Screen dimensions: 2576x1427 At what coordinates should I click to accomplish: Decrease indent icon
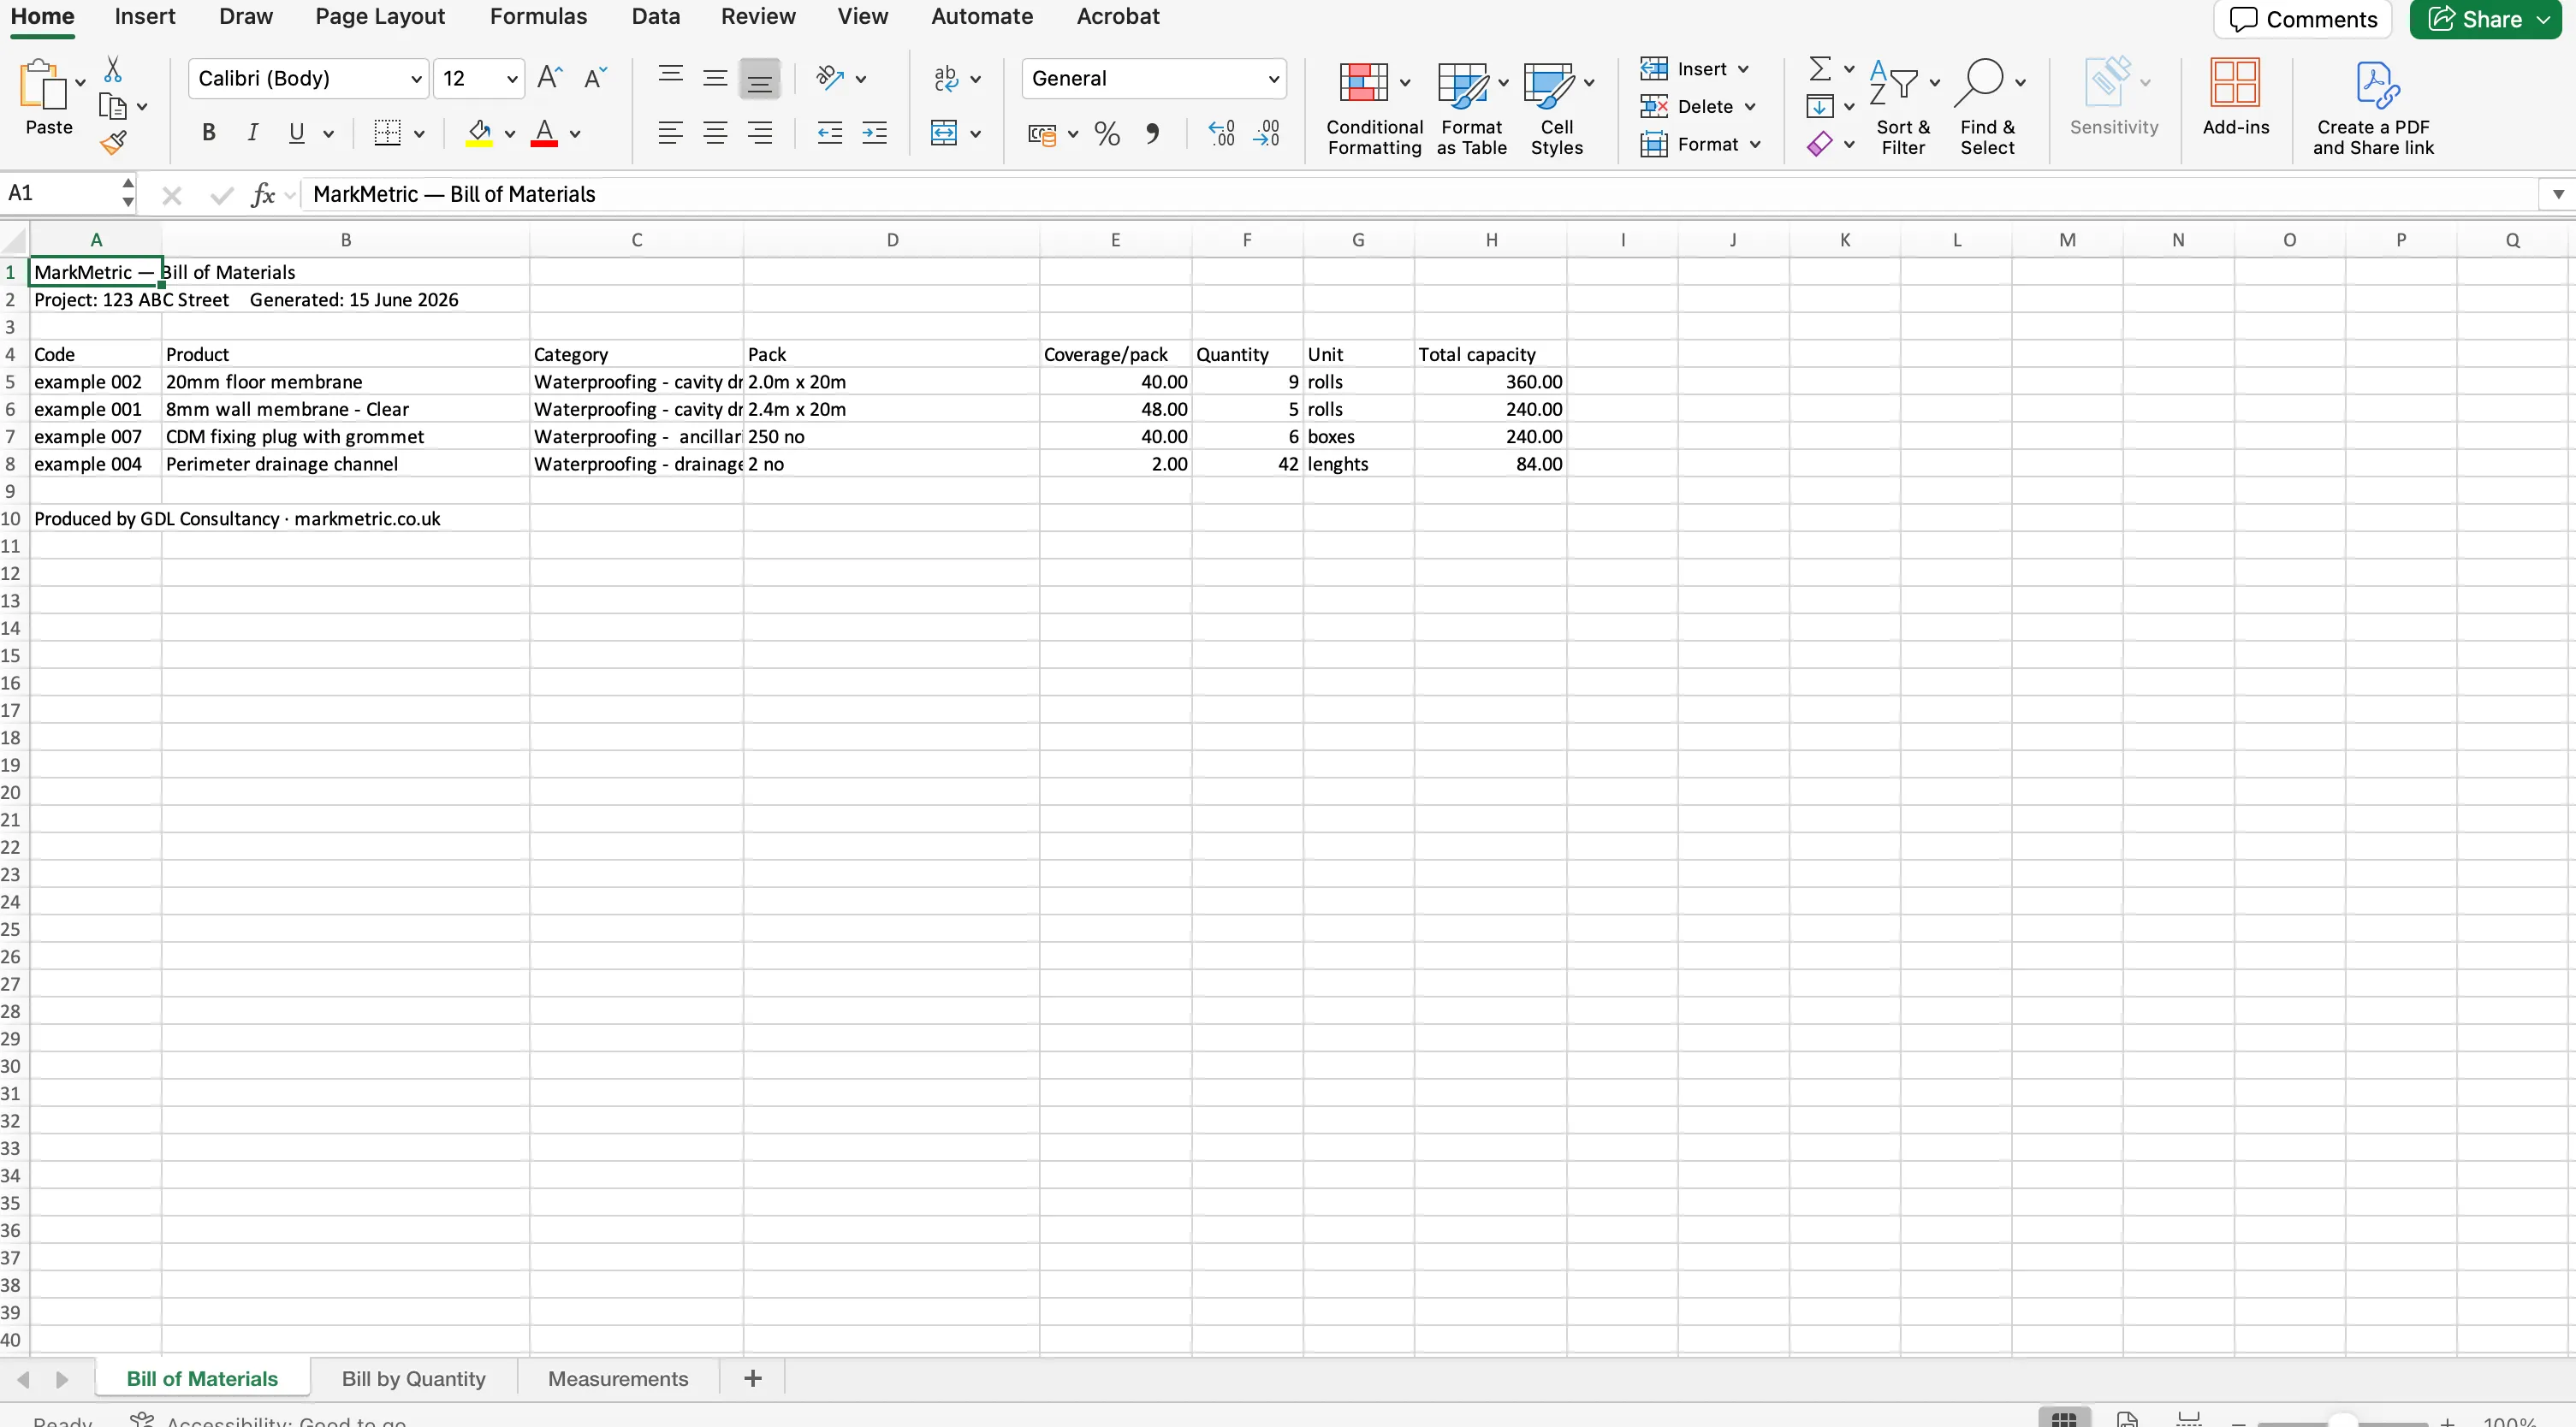point(829,133)
